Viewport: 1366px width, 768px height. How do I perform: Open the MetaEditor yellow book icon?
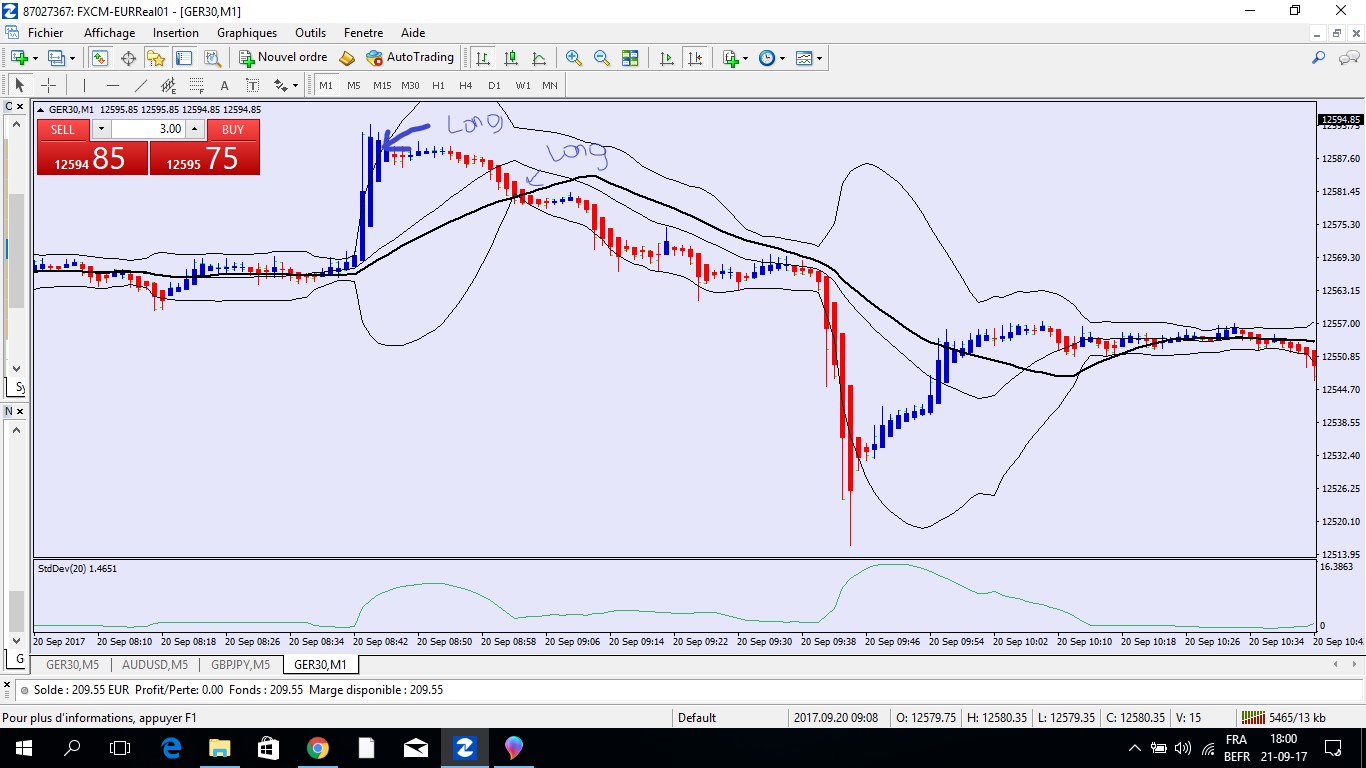[x=347, y=58]
